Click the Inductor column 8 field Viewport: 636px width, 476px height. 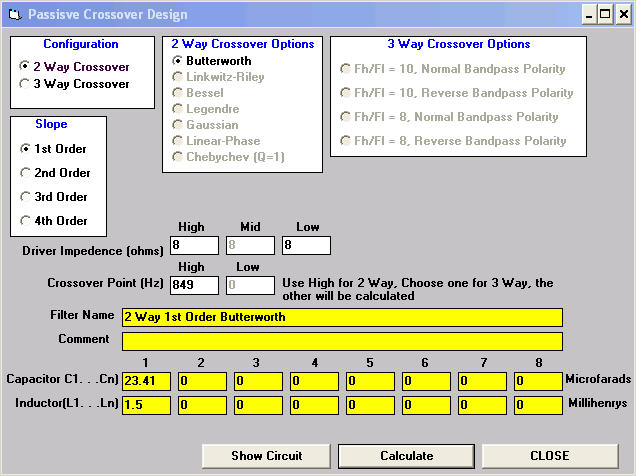(538, 405)
